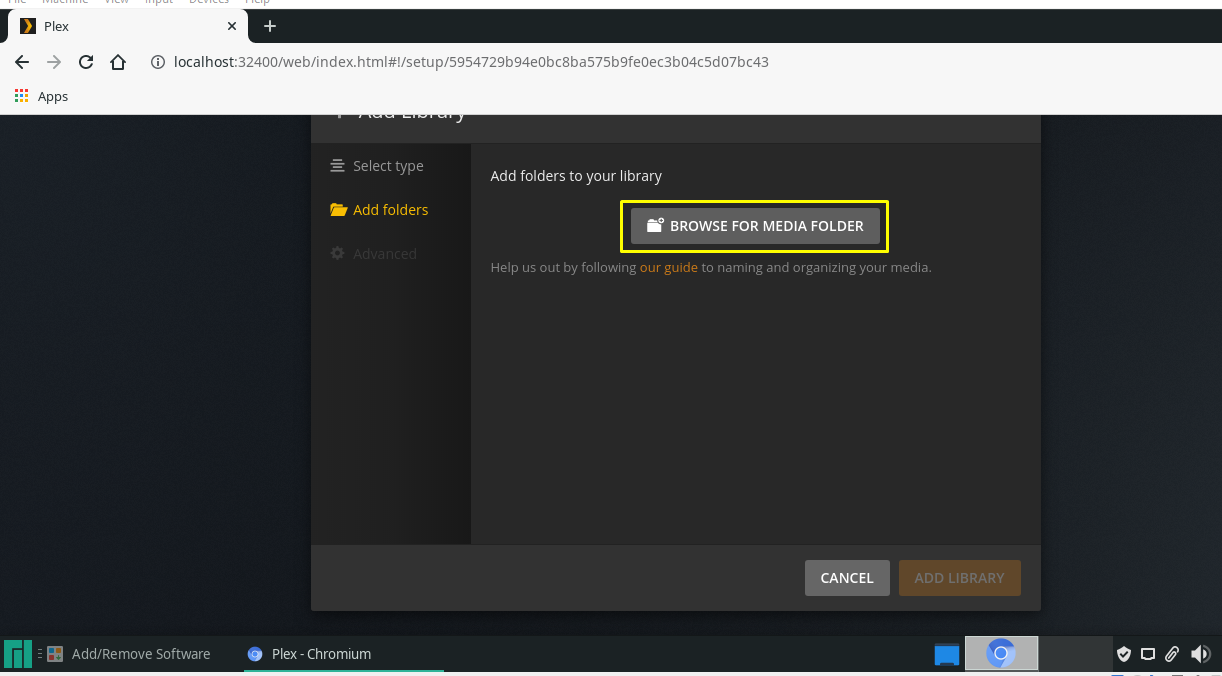View site information for localhost
Screen dimensions: 1222x676
coord(157,62)
